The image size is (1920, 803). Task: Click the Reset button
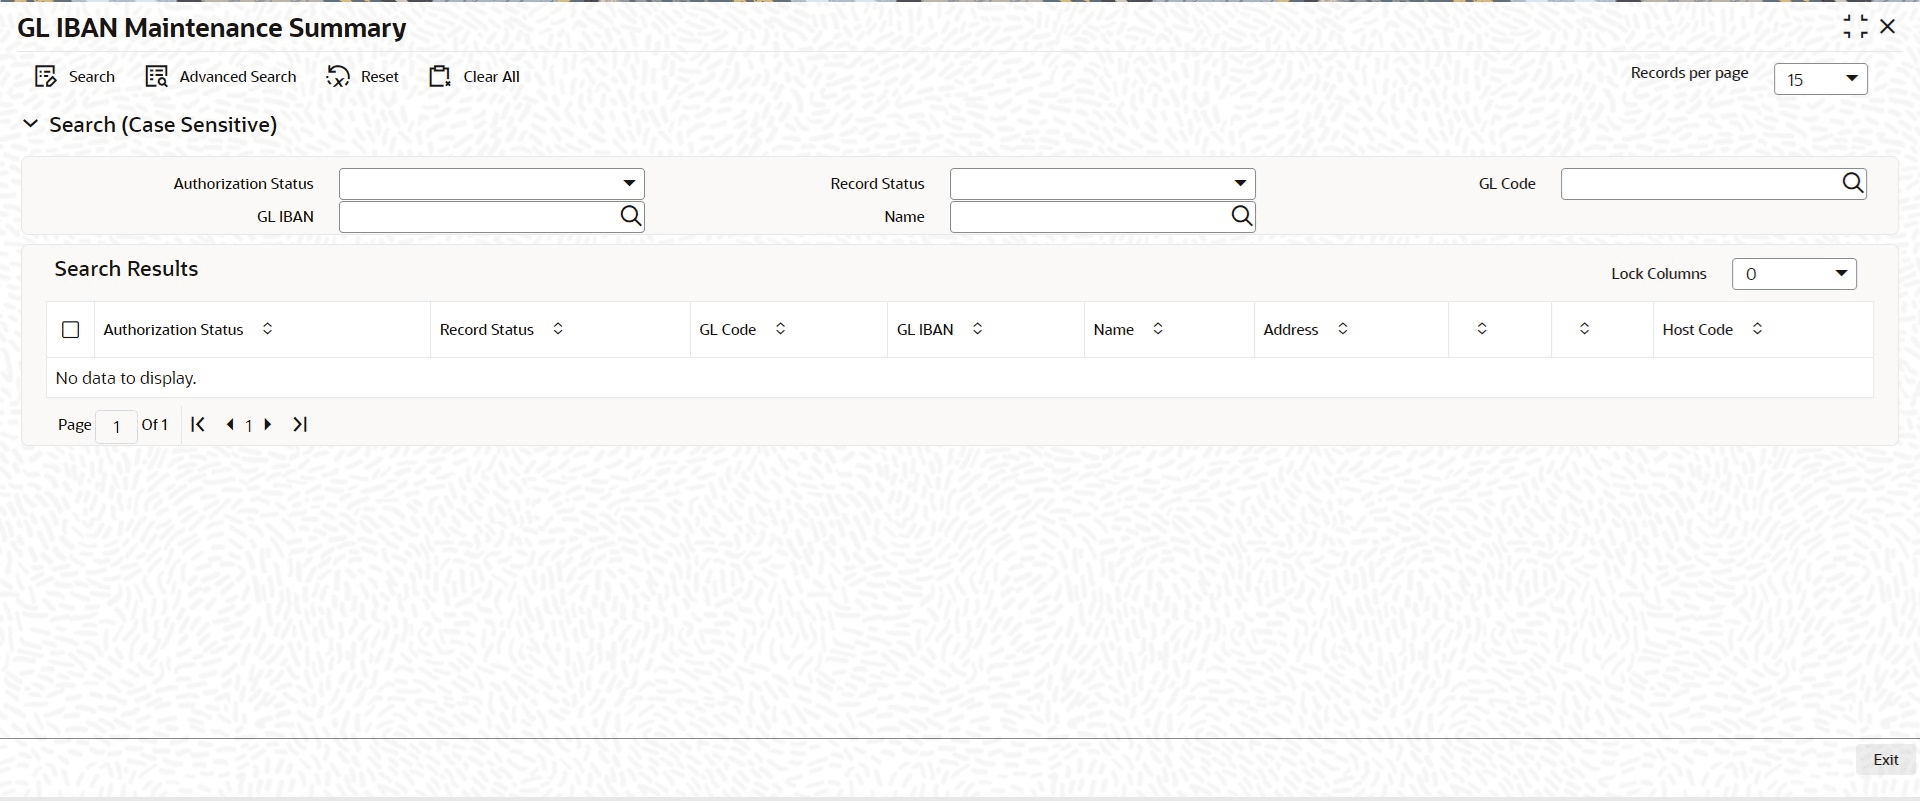click(x=362, y=77)
